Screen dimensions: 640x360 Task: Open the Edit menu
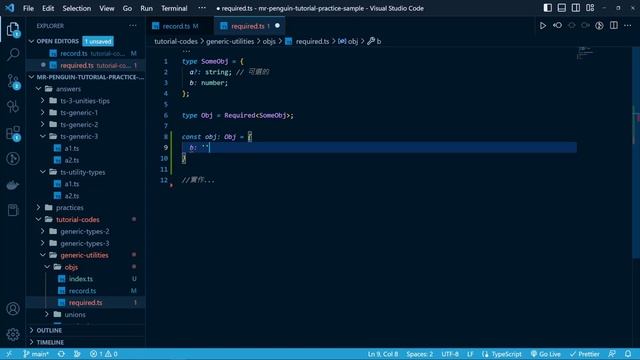coord(48,8)
